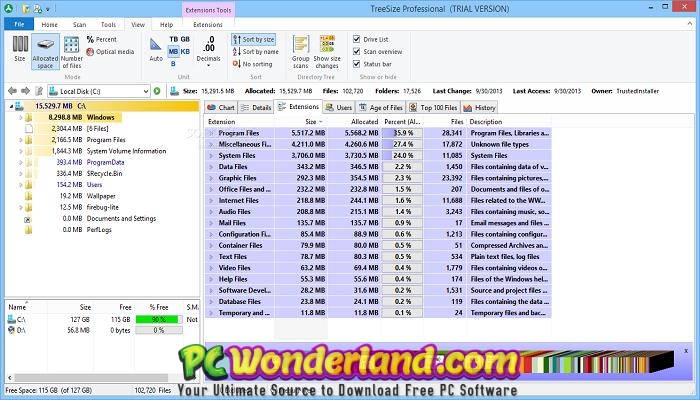The image size is (700, 400).
Task: Toggle Drive List checkbox
Action: [357, 39]
